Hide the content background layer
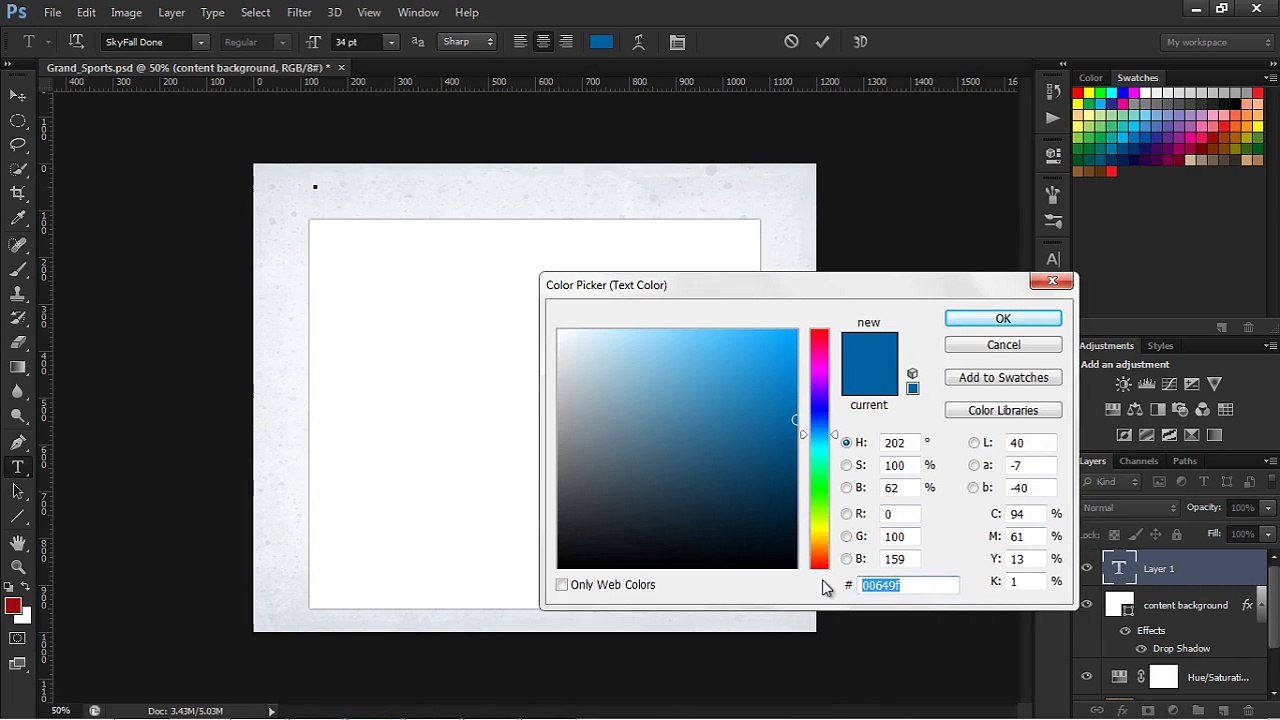This screenshot has width=1280, height=720. 1087,605
